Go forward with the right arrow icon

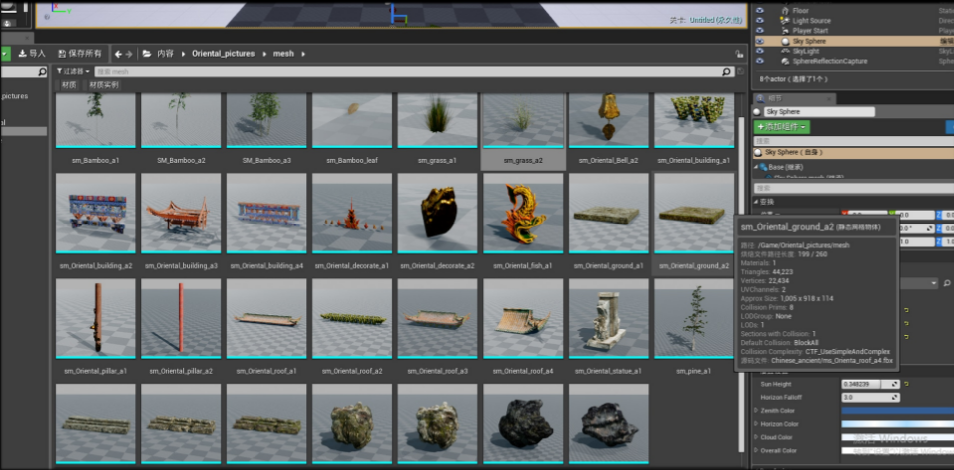click(x=128, y=54)
